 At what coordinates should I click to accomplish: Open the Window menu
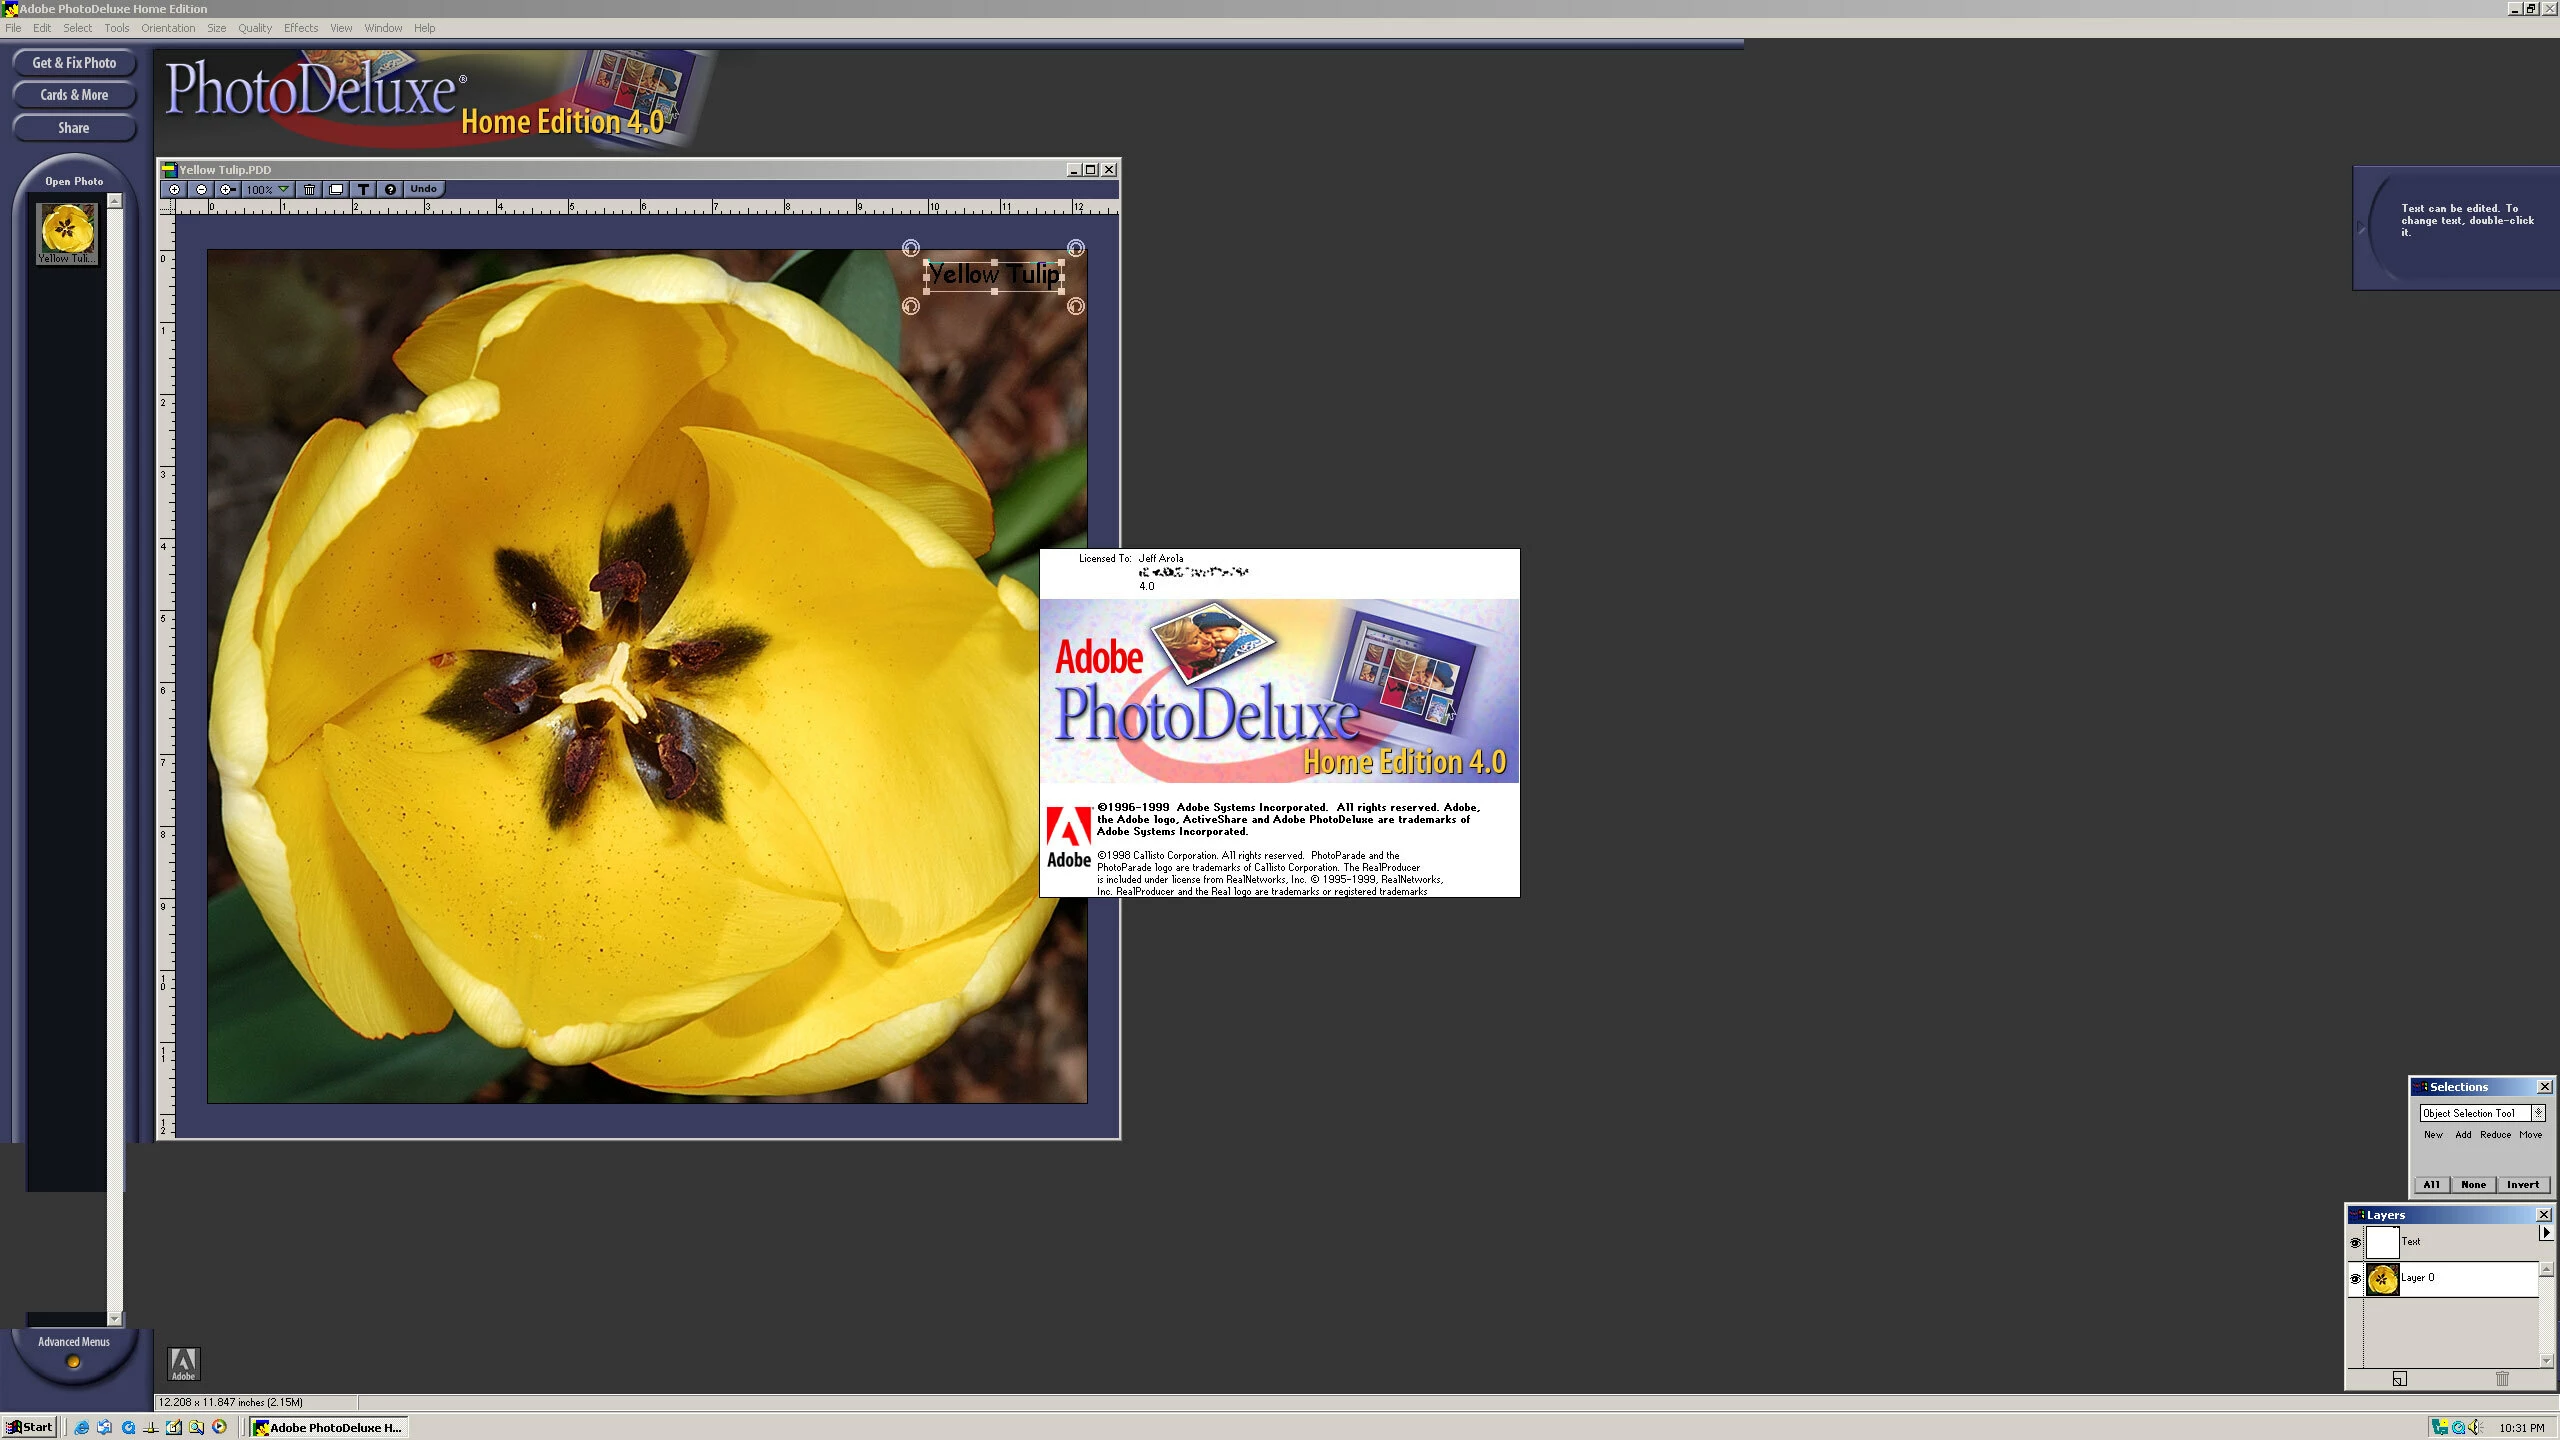click(x=383, y=28)
